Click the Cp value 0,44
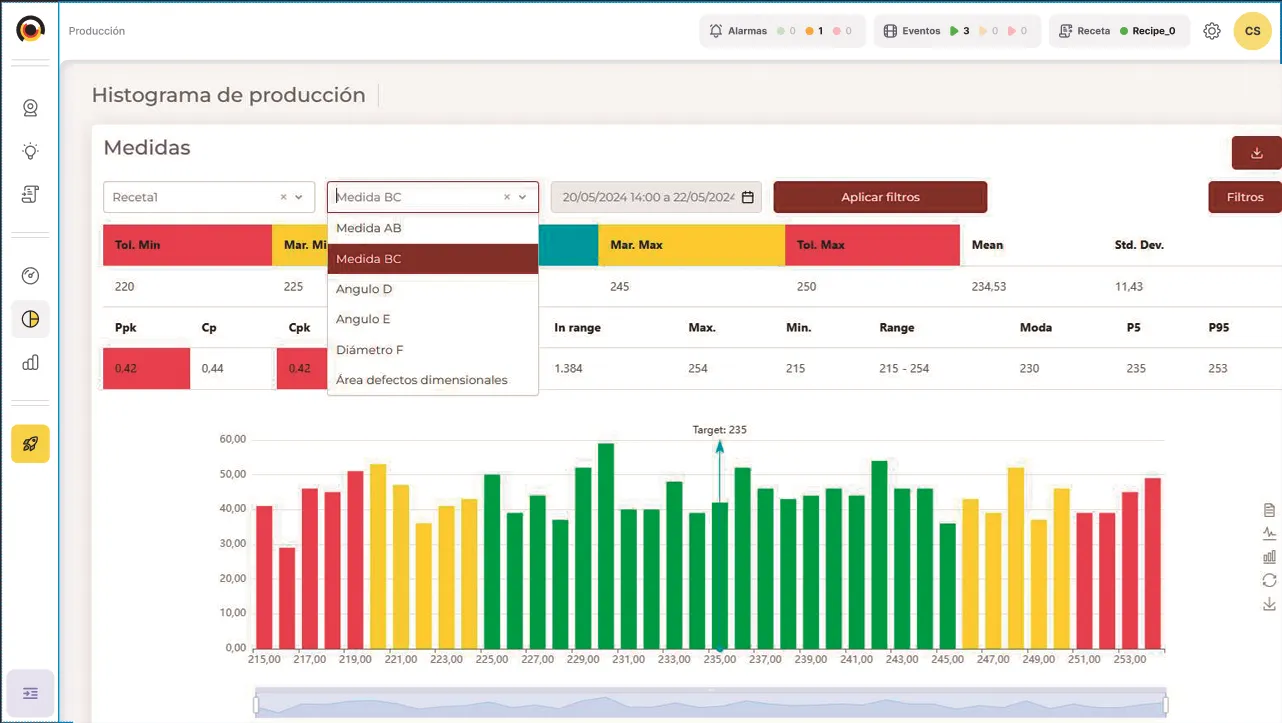 click(x=212, y=369)
